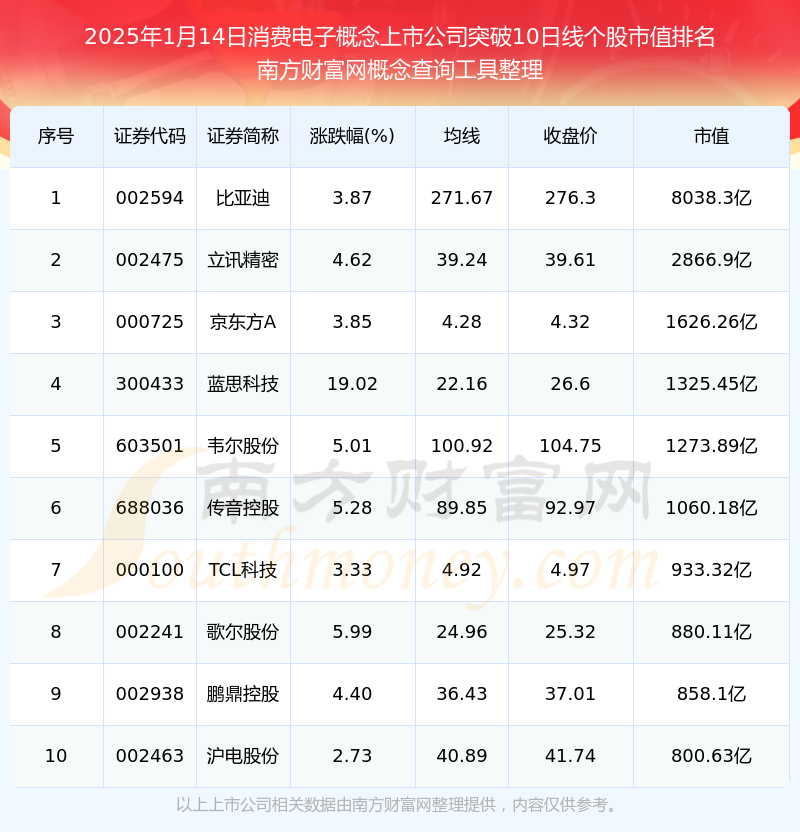The height and width of the screenshot is (832, 800).
Task: Click the footer disclaimer text
Action: pos(397,805)
